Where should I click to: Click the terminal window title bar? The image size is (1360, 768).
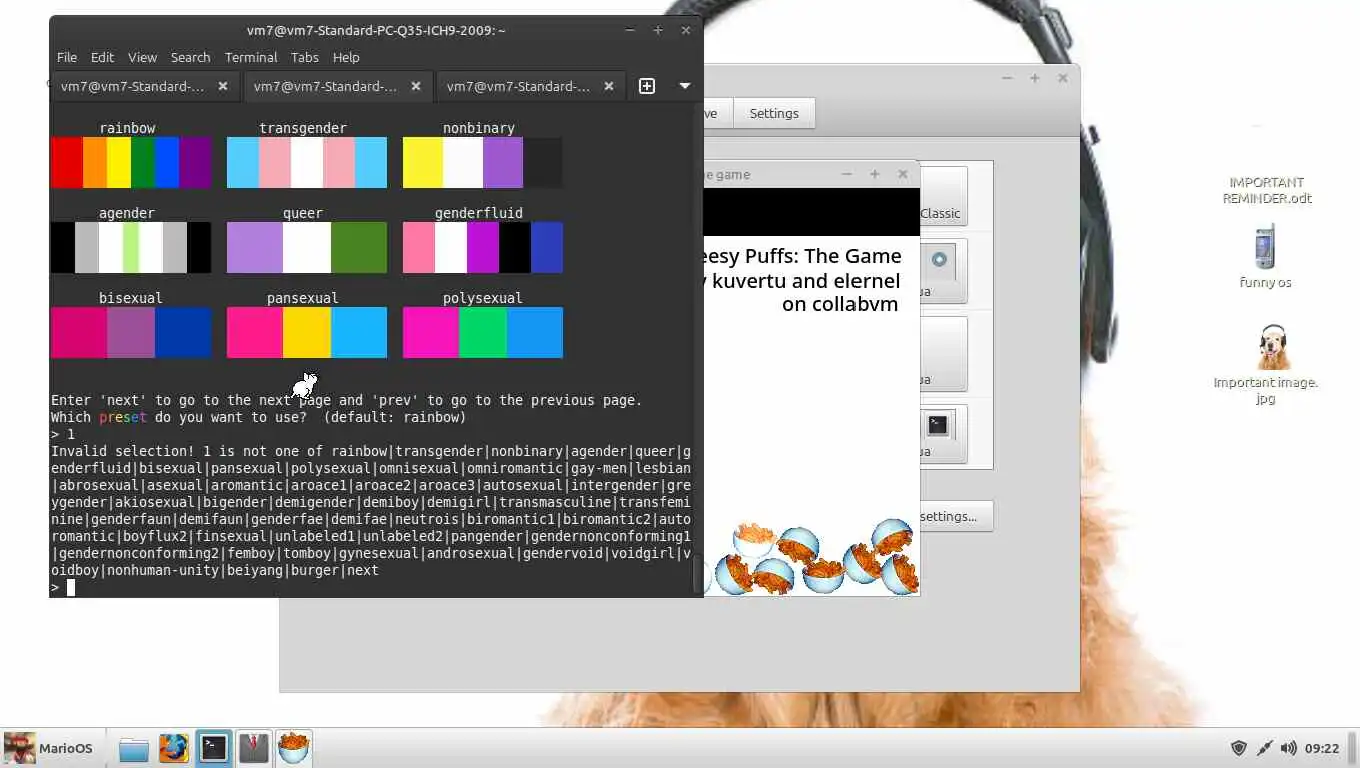pyautogui.click(x=376, y=30)
